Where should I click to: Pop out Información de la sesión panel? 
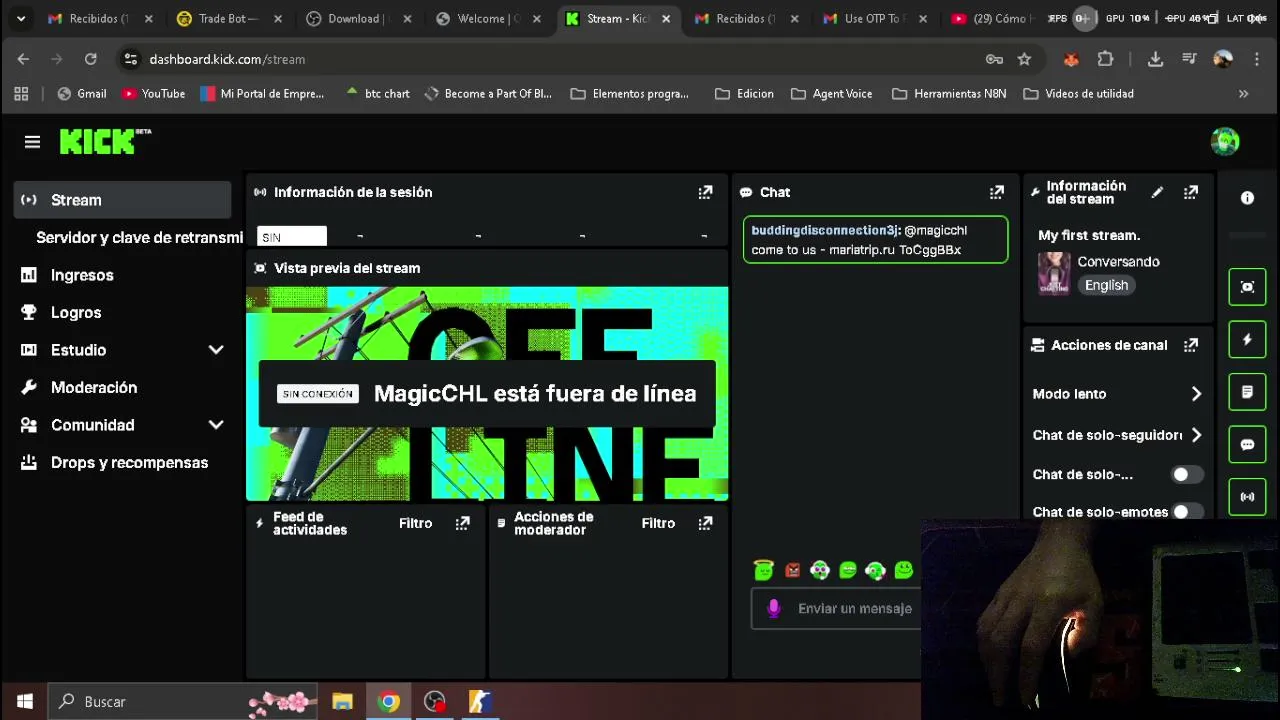[705, 192]
